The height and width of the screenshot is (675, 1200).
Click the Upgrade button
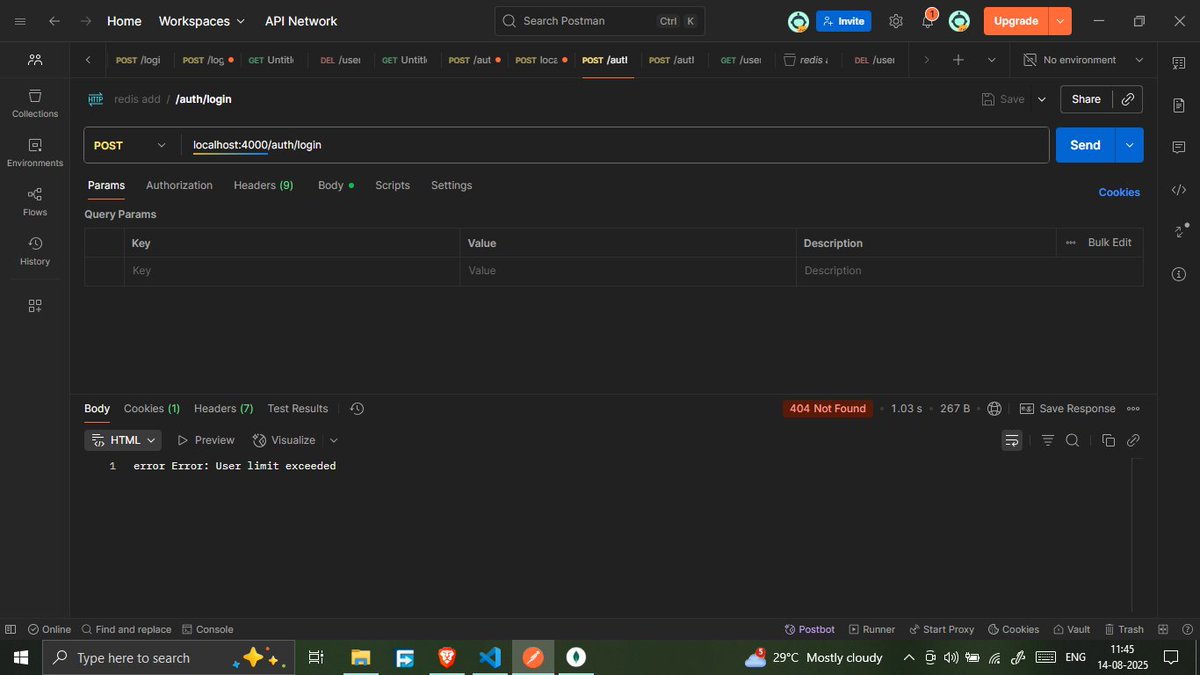pyautogui.click(x=1016, y=21)
